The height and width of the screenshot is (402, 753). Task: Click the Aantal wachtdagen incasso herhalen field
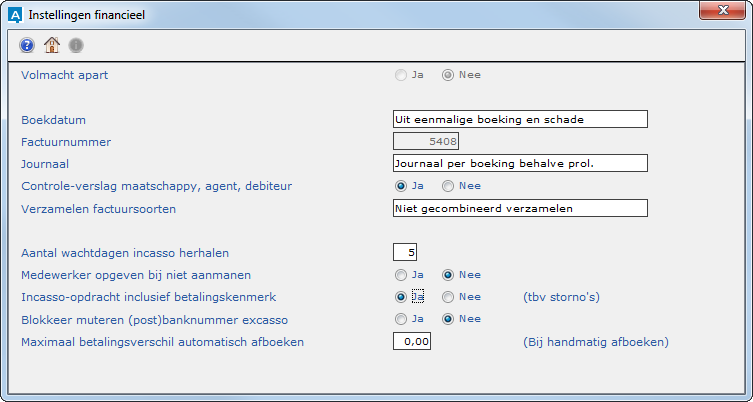[x=405, y=252]
